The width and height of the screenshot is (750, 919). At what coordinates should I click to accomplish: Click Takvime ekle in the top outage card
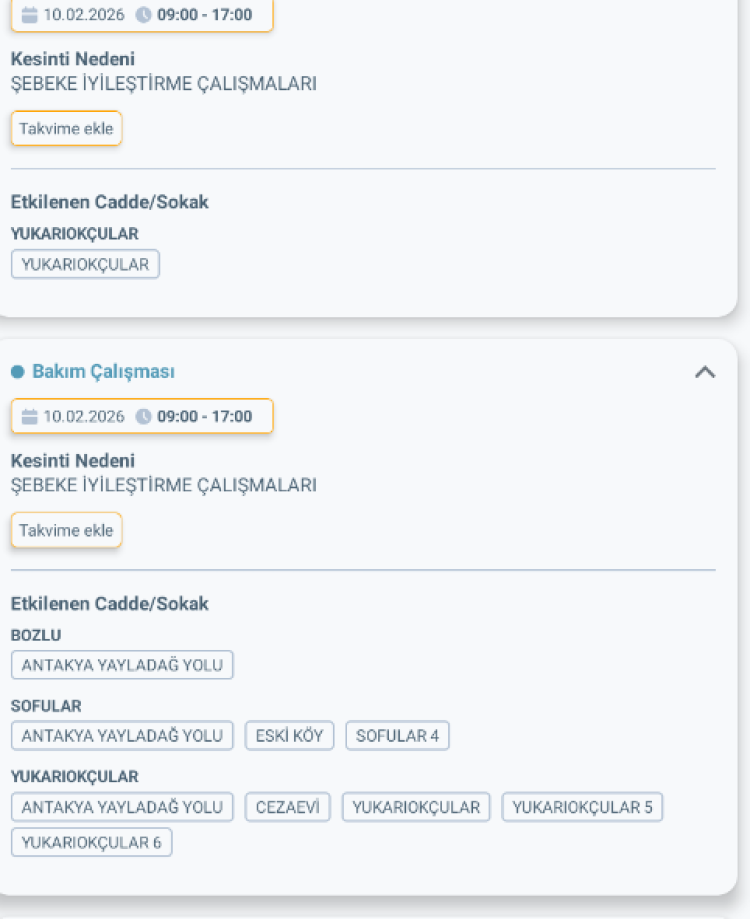pos(66,128)
